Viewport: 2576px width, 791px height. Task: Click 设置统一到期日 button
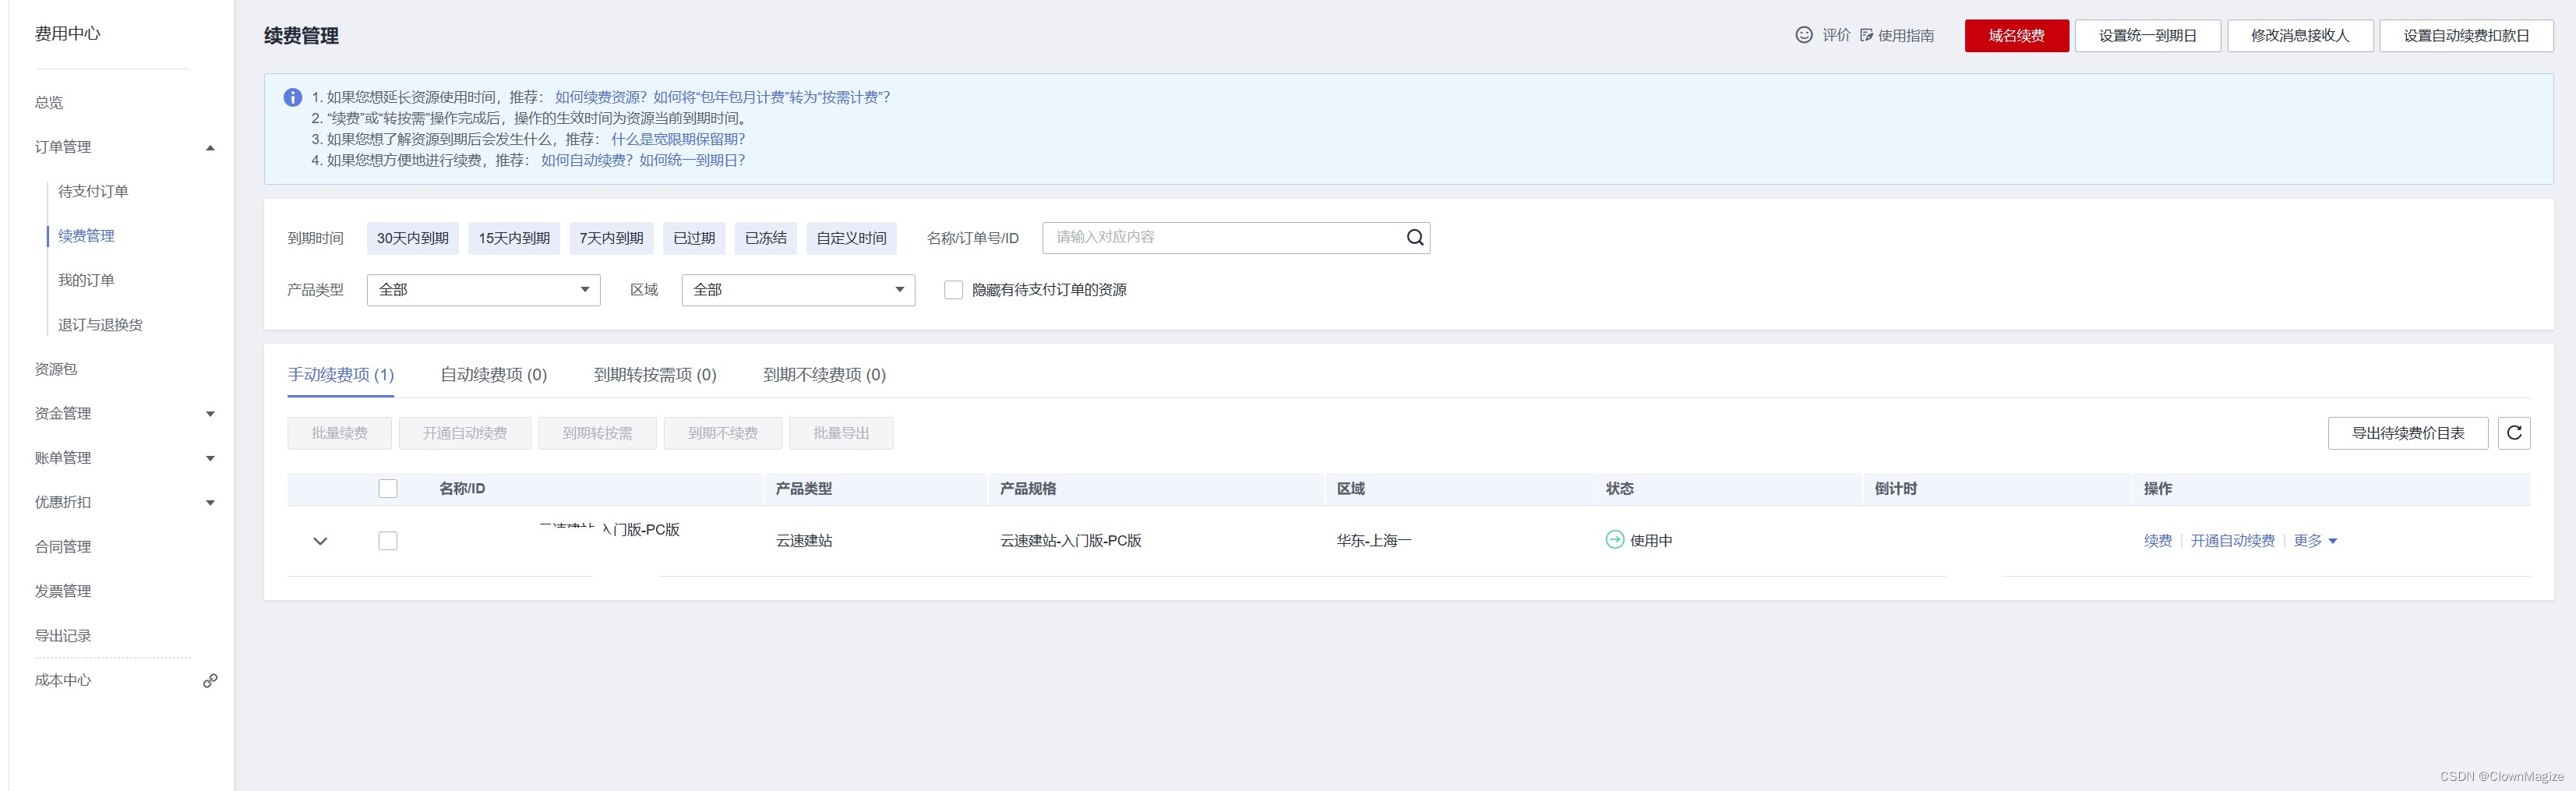pos(2147,36)
